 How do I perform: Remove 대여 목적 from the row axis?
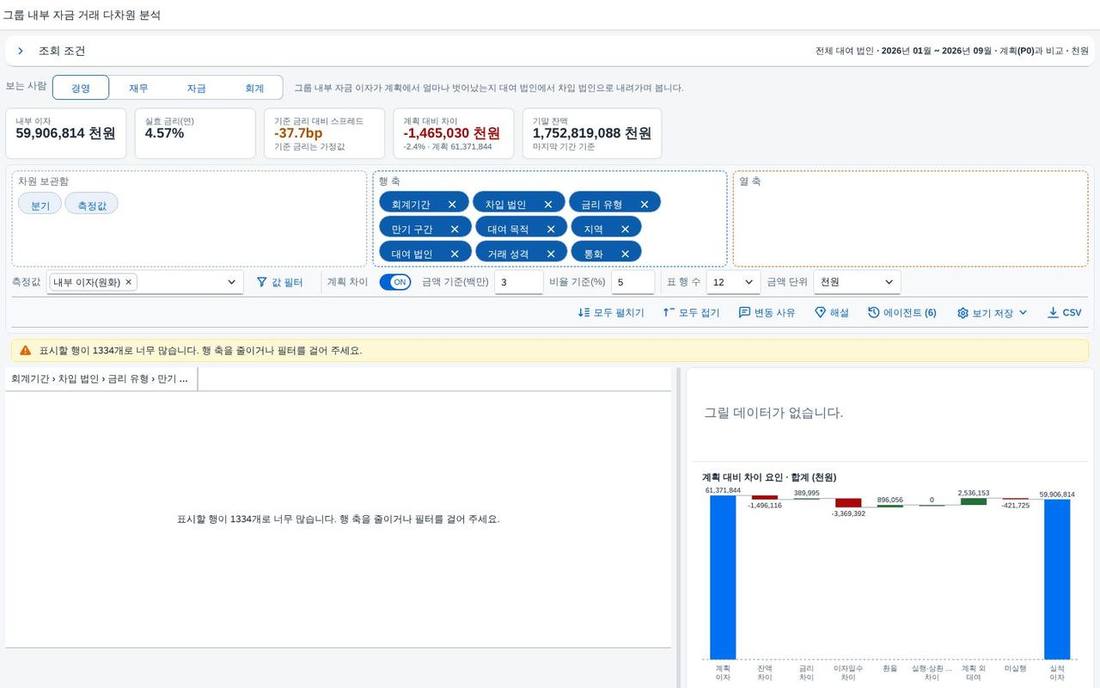pos(551,229)
